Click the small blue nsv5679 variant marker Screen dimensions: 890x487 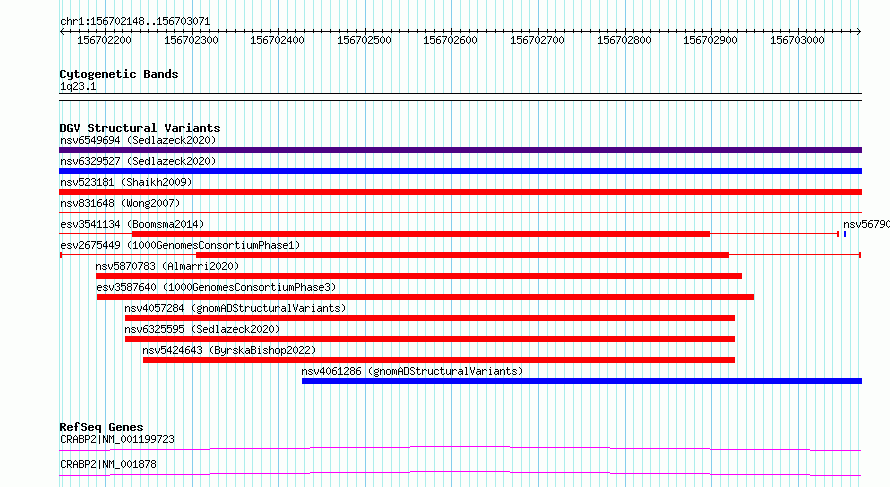pos(845,234)
